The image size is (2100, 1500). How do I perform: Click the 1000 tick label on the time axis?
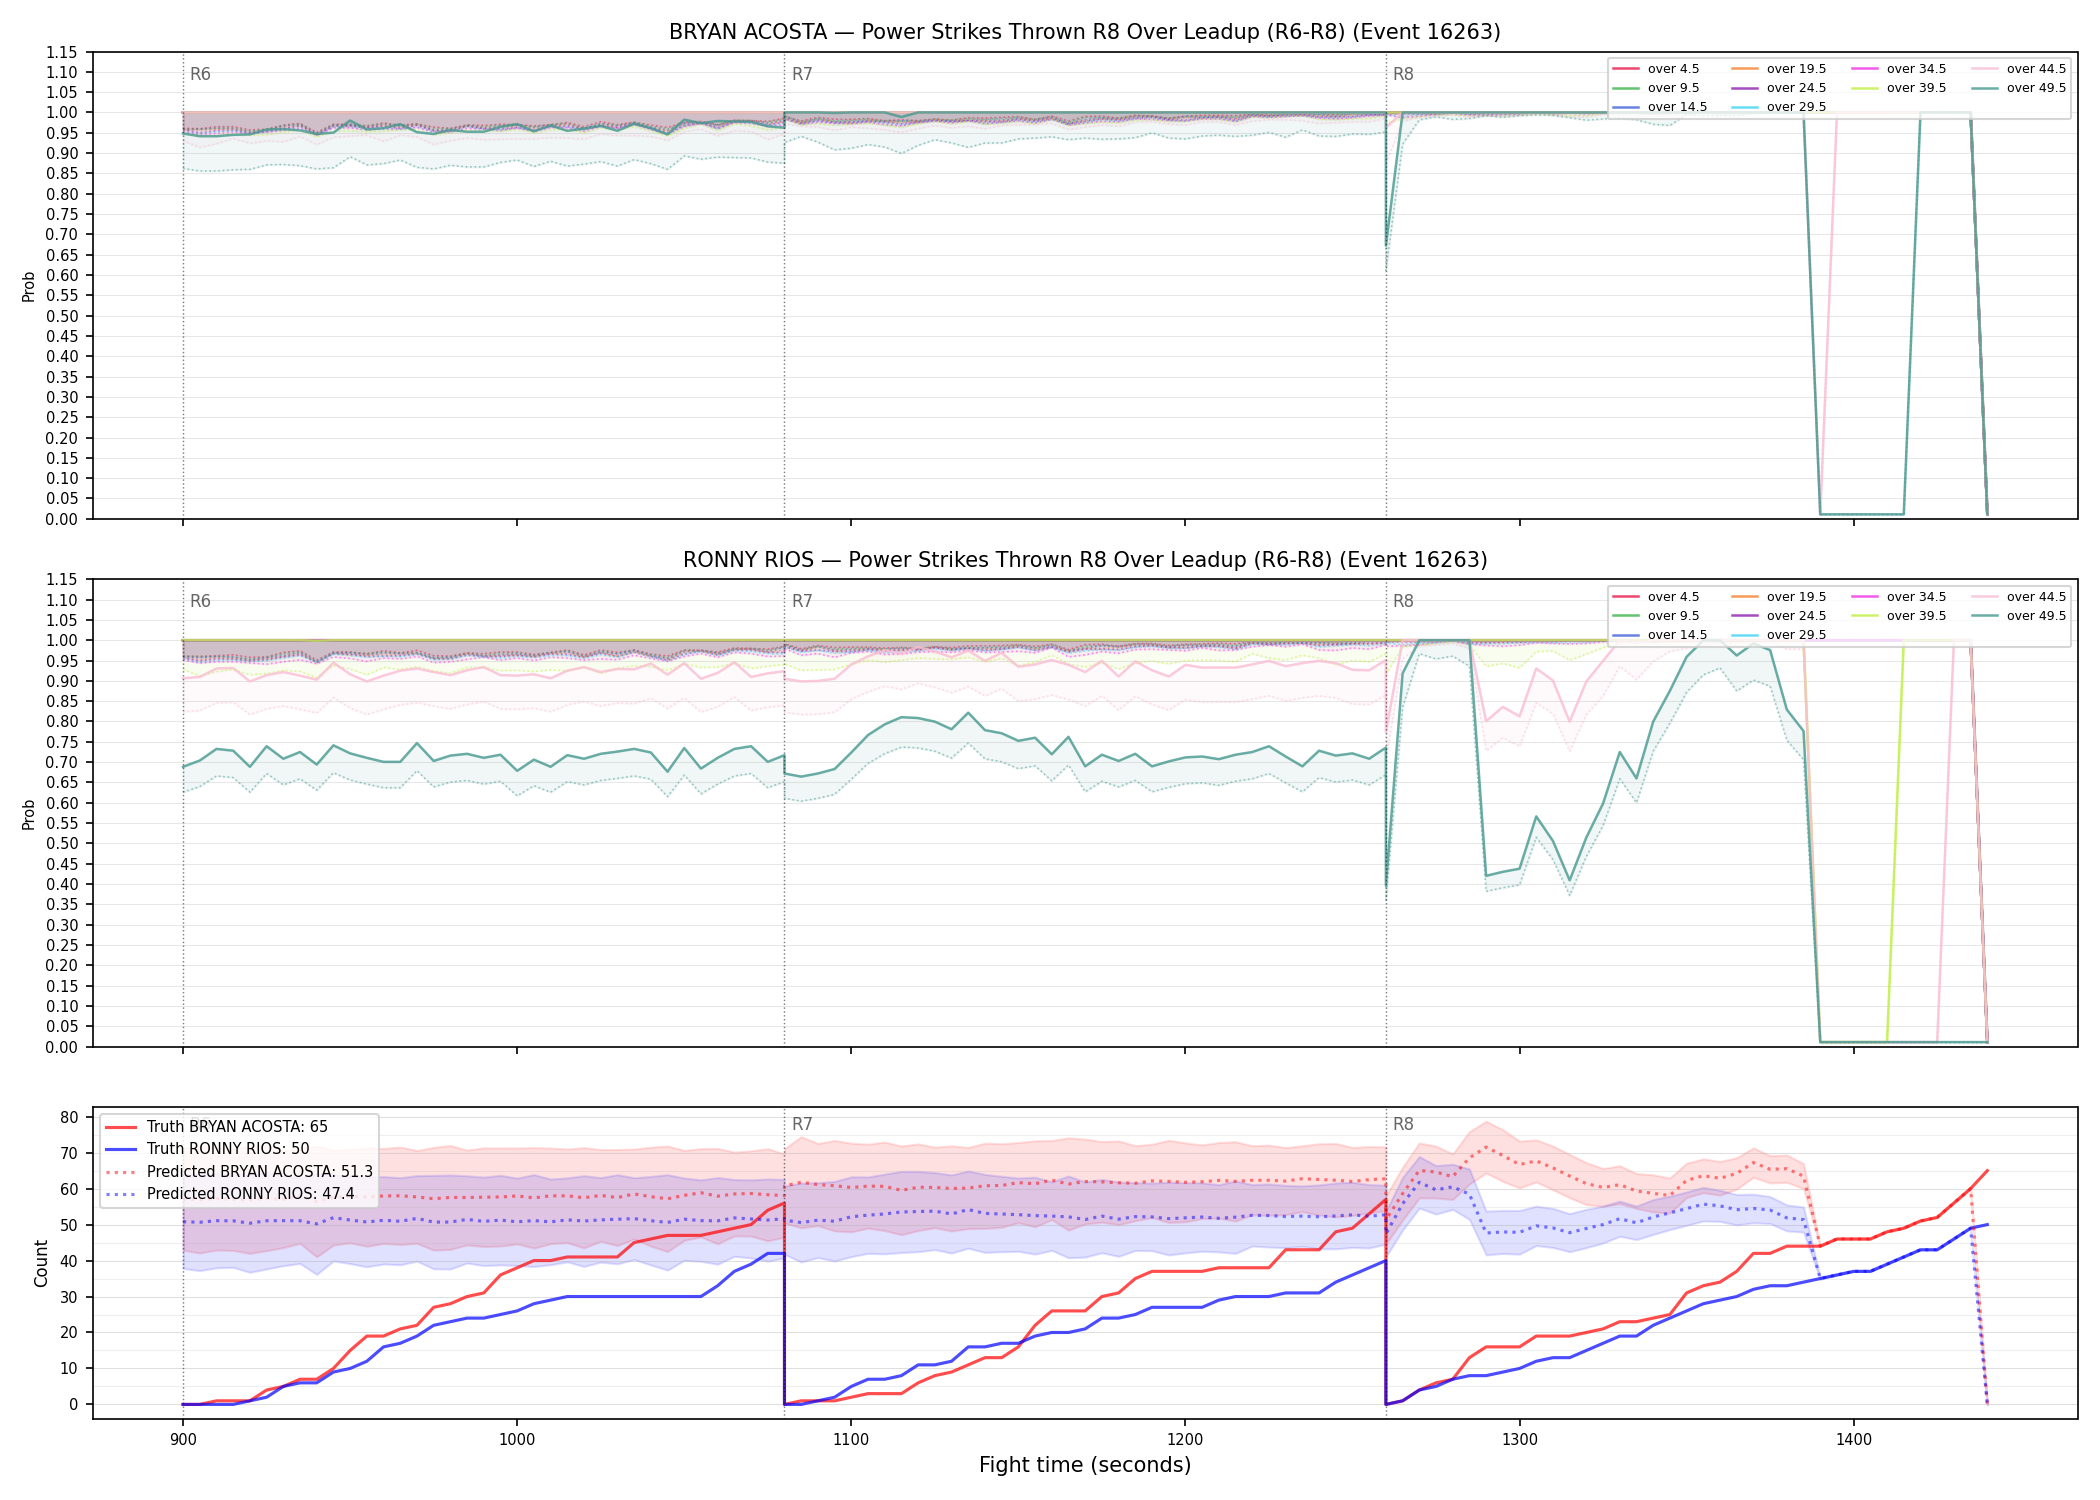click(x=516, y=1439)
